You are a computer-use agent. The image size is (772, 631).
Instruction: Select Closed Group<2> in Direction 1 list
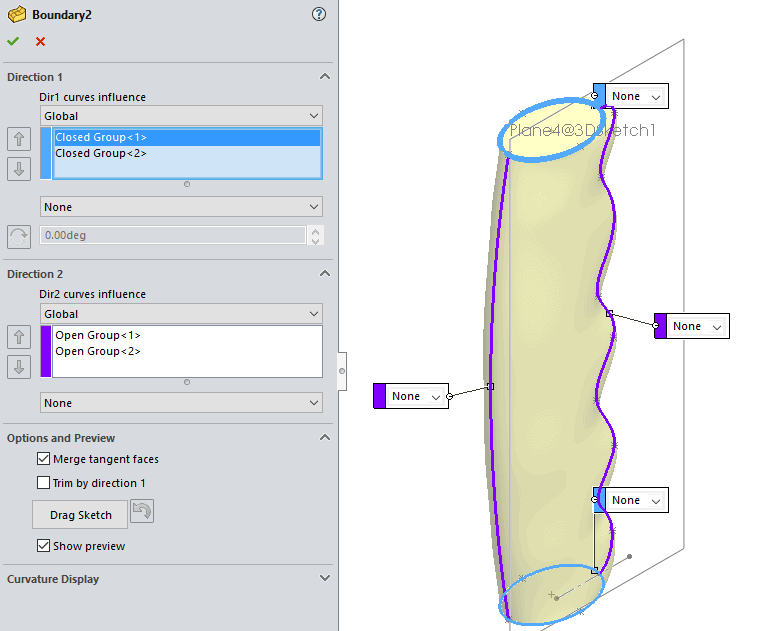point(101,153)
